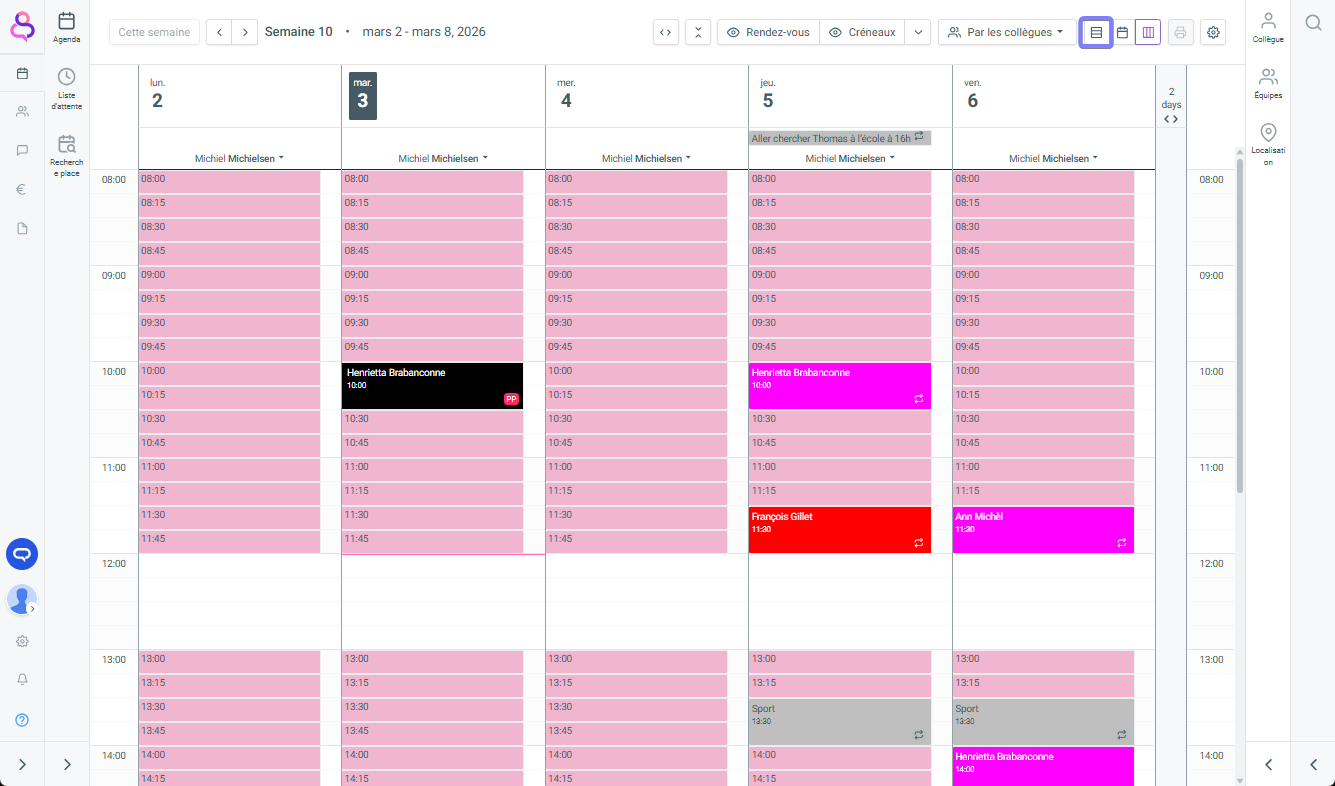Open the Agenda tab in sidebar

click(67, 27)
